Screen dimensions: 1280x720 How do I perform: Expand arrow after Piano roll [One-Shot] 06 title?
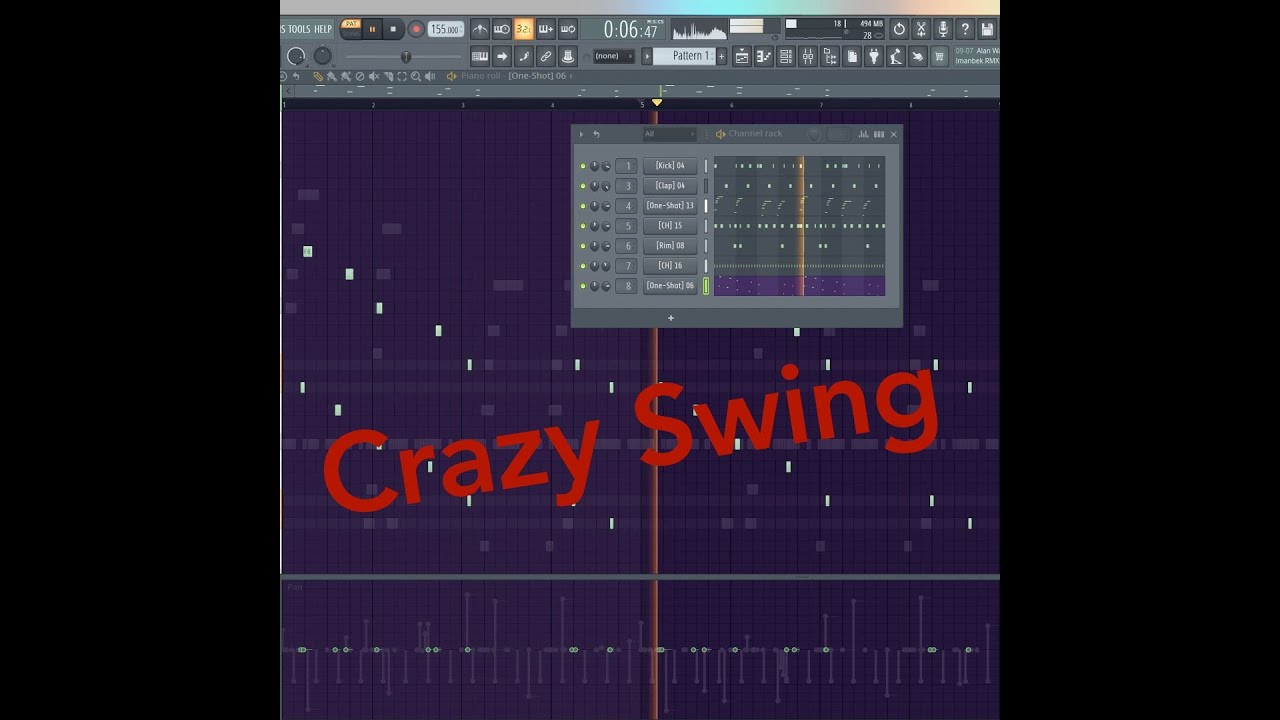[571, 76]
